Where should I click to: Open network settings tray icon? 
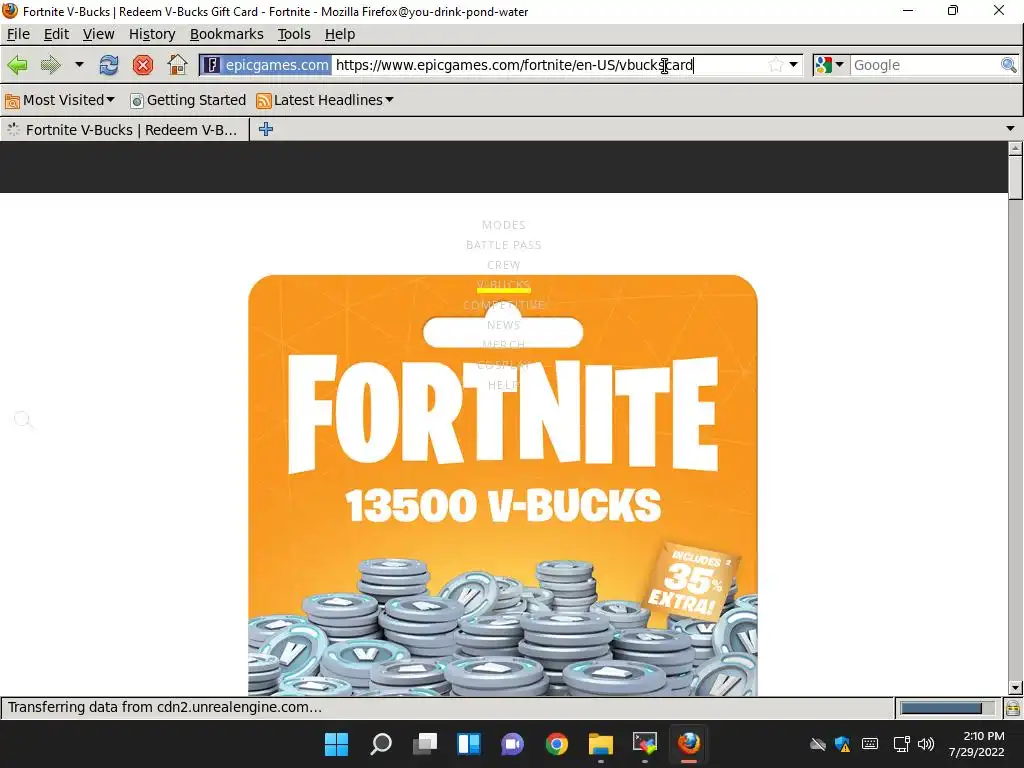pyautogui.click(x=901, y=744)
